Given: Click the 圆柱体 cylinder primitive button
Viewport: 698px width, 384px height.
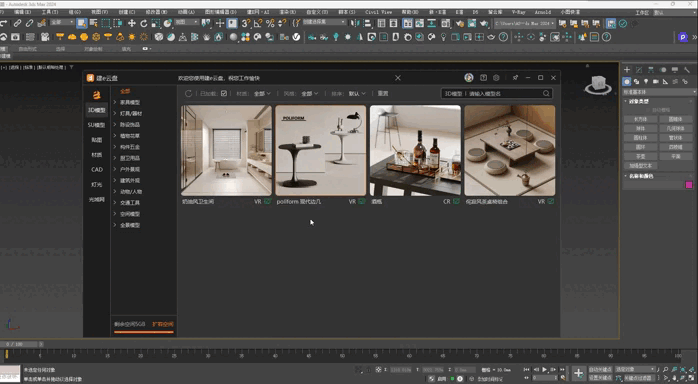Looking at the screenshot, I should tap(640, 138).
